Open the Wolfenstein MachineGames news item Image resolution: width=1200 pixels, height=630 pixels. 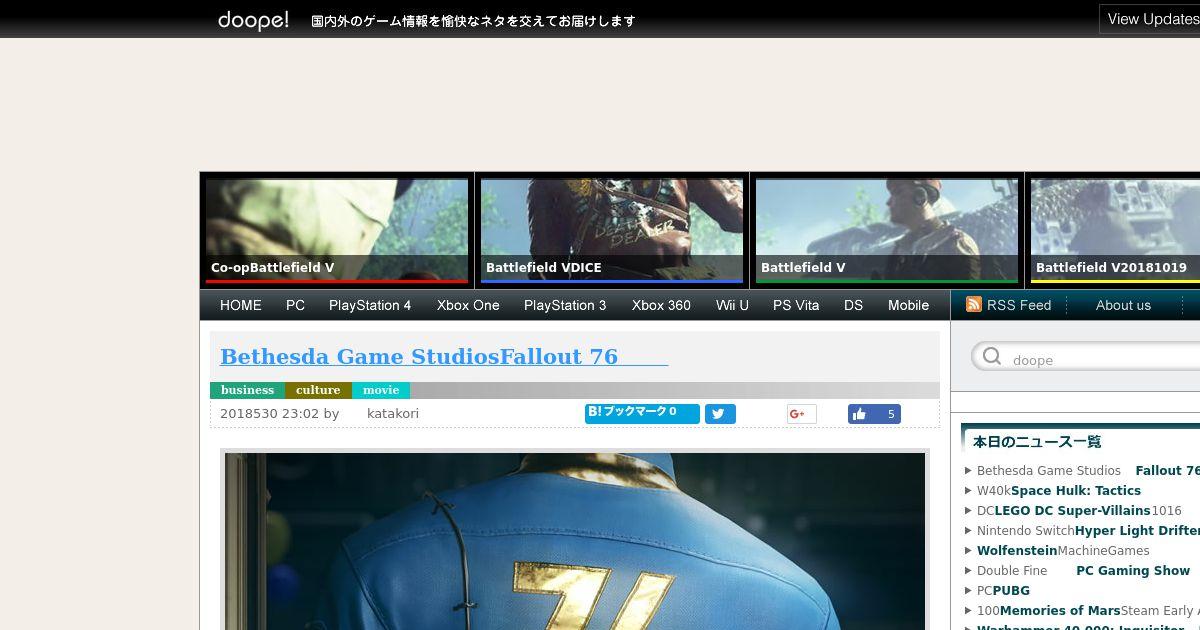[x=1063, y=550]
